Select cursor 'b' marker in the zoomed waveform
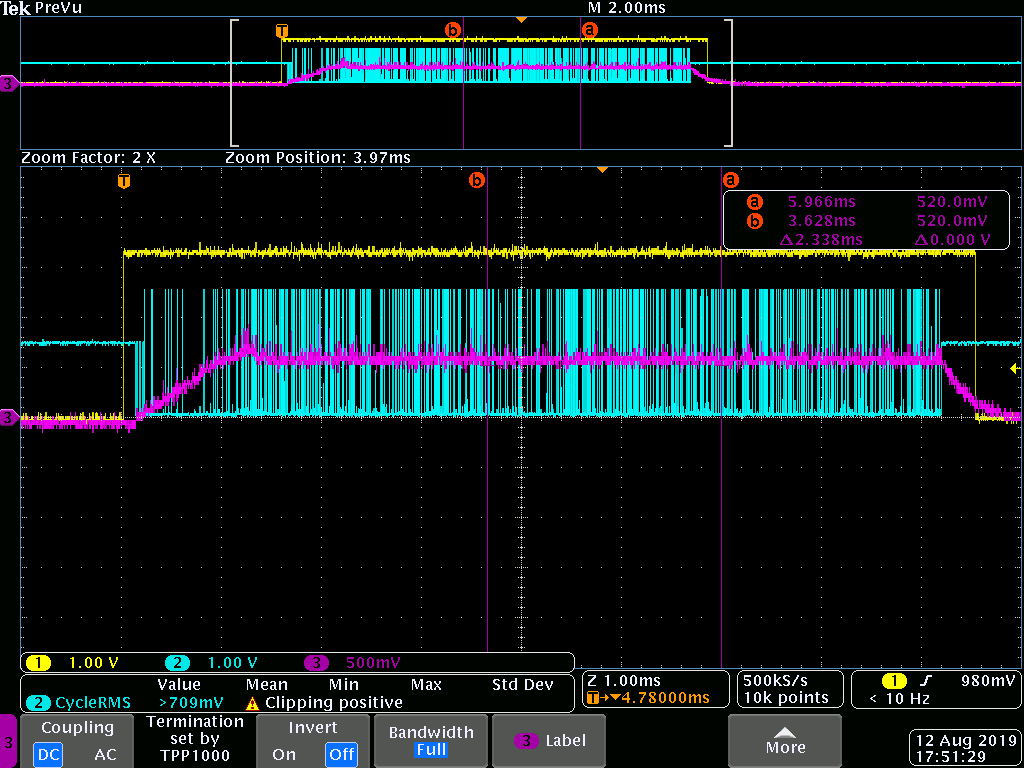This screenshot has height=768, width=1024. tap(477, 180)
